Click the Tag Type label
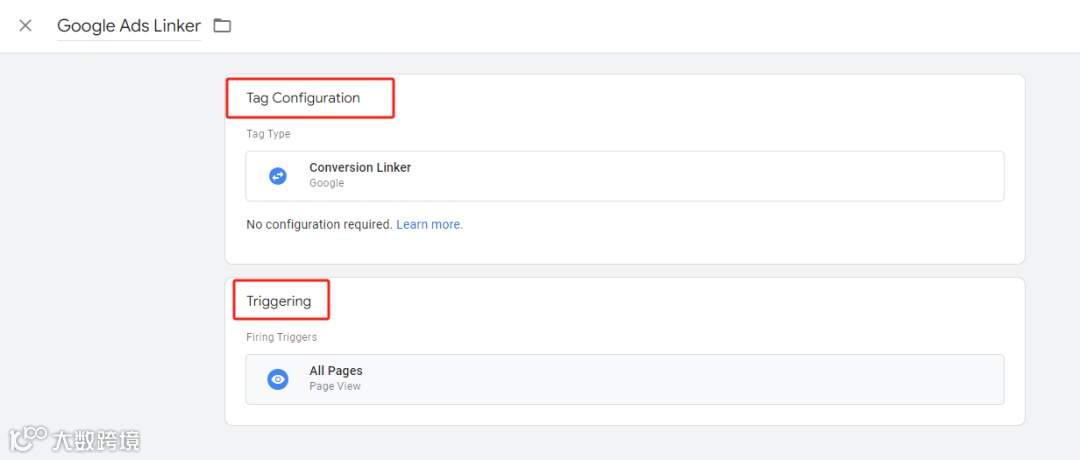1080x460 pixels. point(269,134)
